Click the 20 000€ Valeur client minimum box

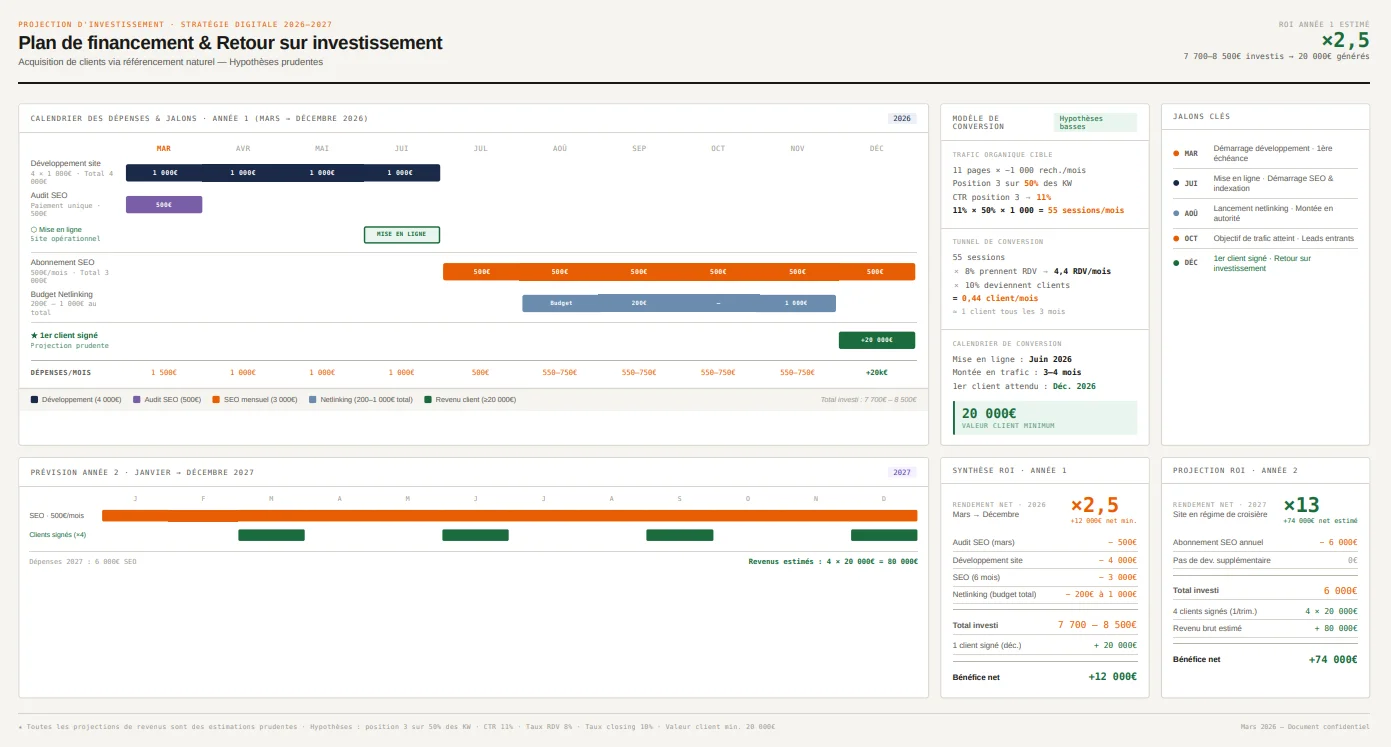(1045, 417)
